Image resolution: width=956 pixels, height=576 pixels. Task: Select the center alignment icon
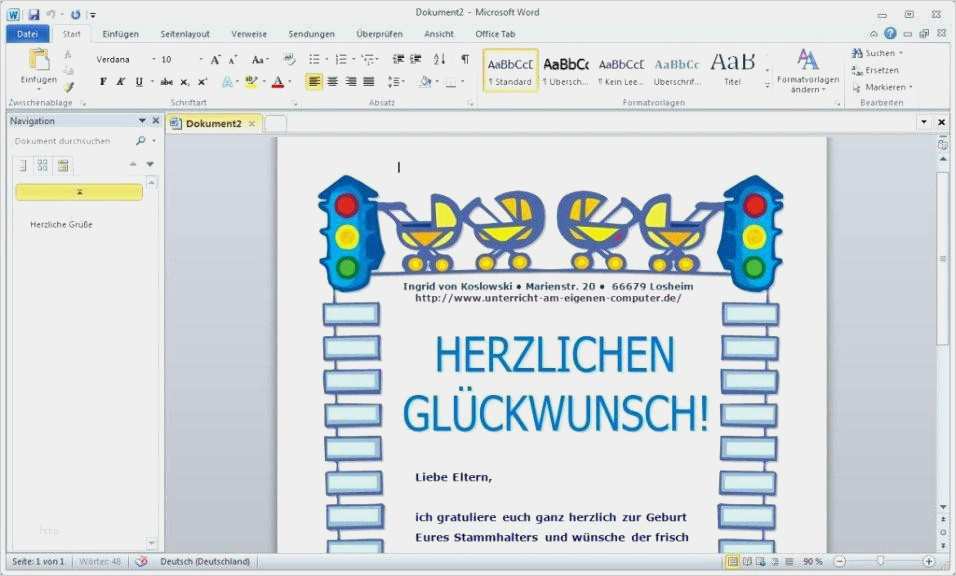[333, 82]
